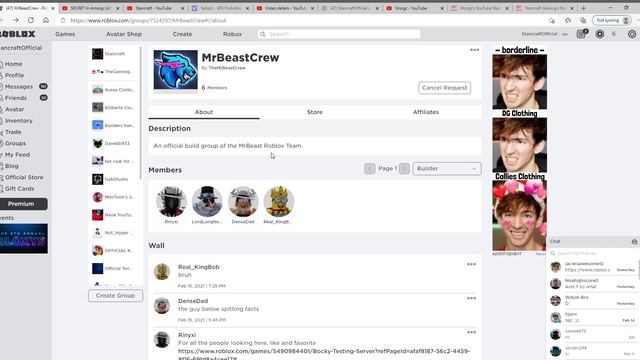Open the group options three-dot menu
Viewport: 640px width, 360px height.
474,50
